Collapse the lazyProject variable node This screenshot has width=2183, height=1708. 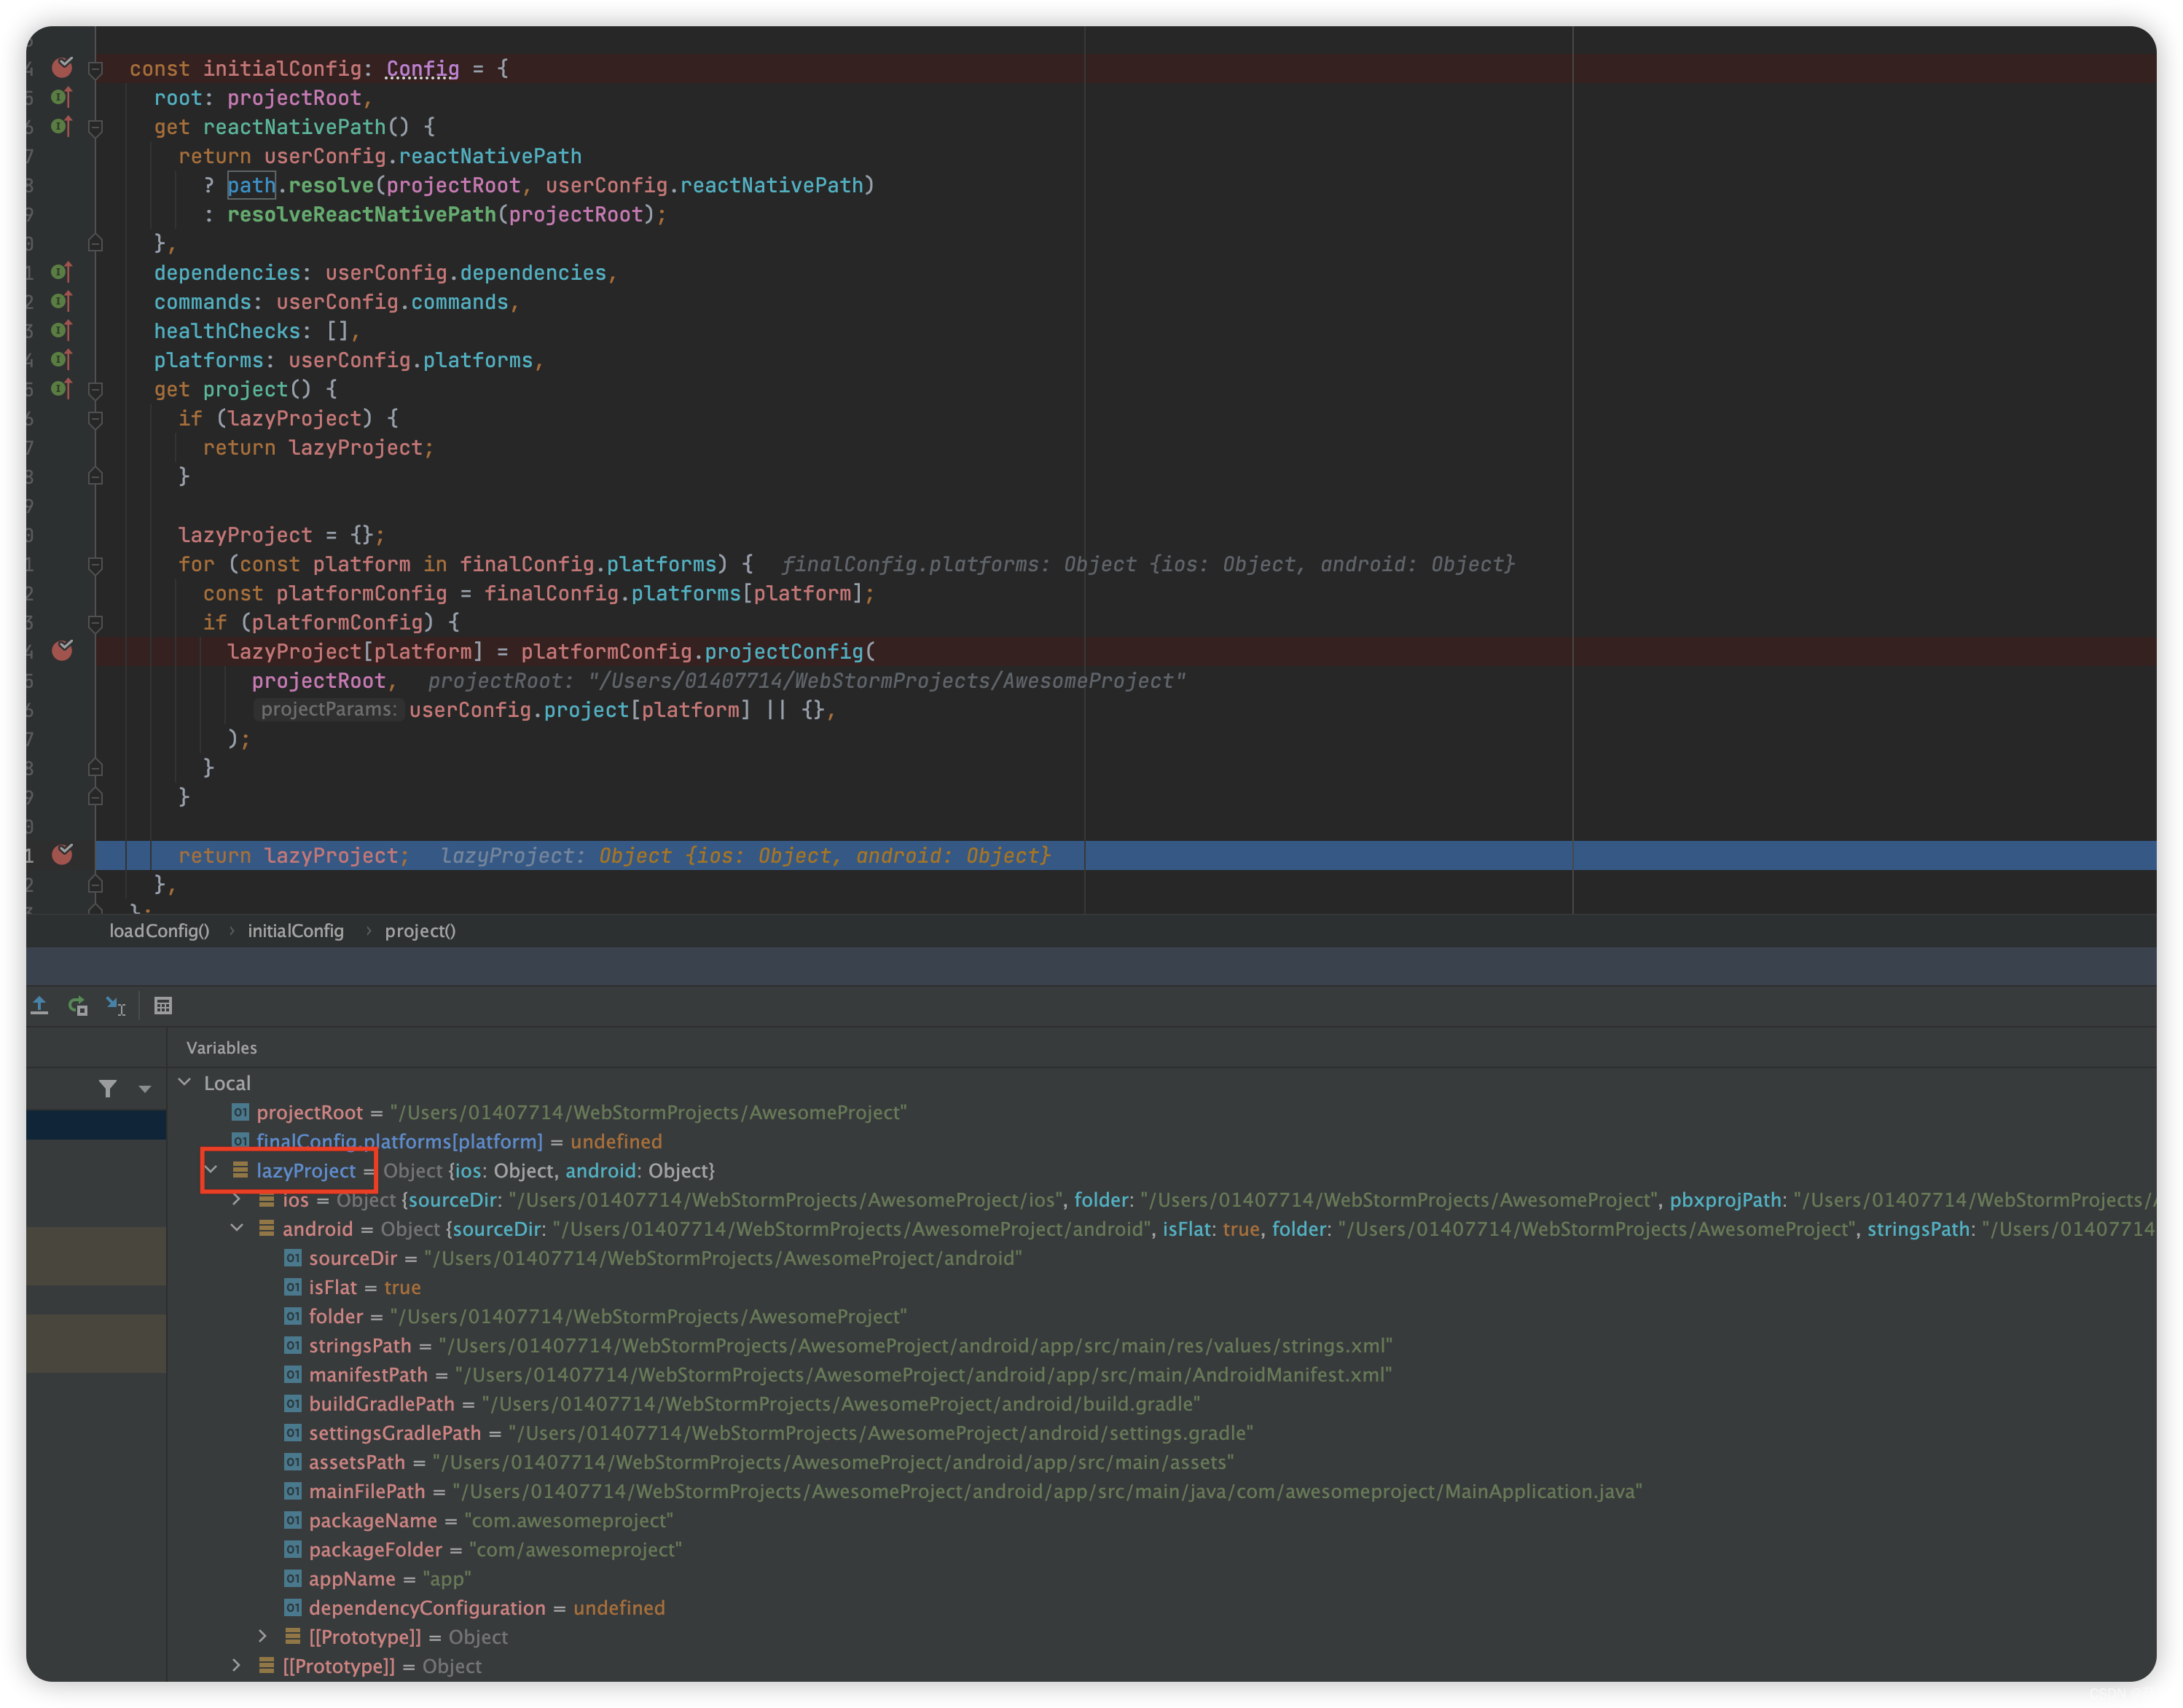coord(211,1169)
